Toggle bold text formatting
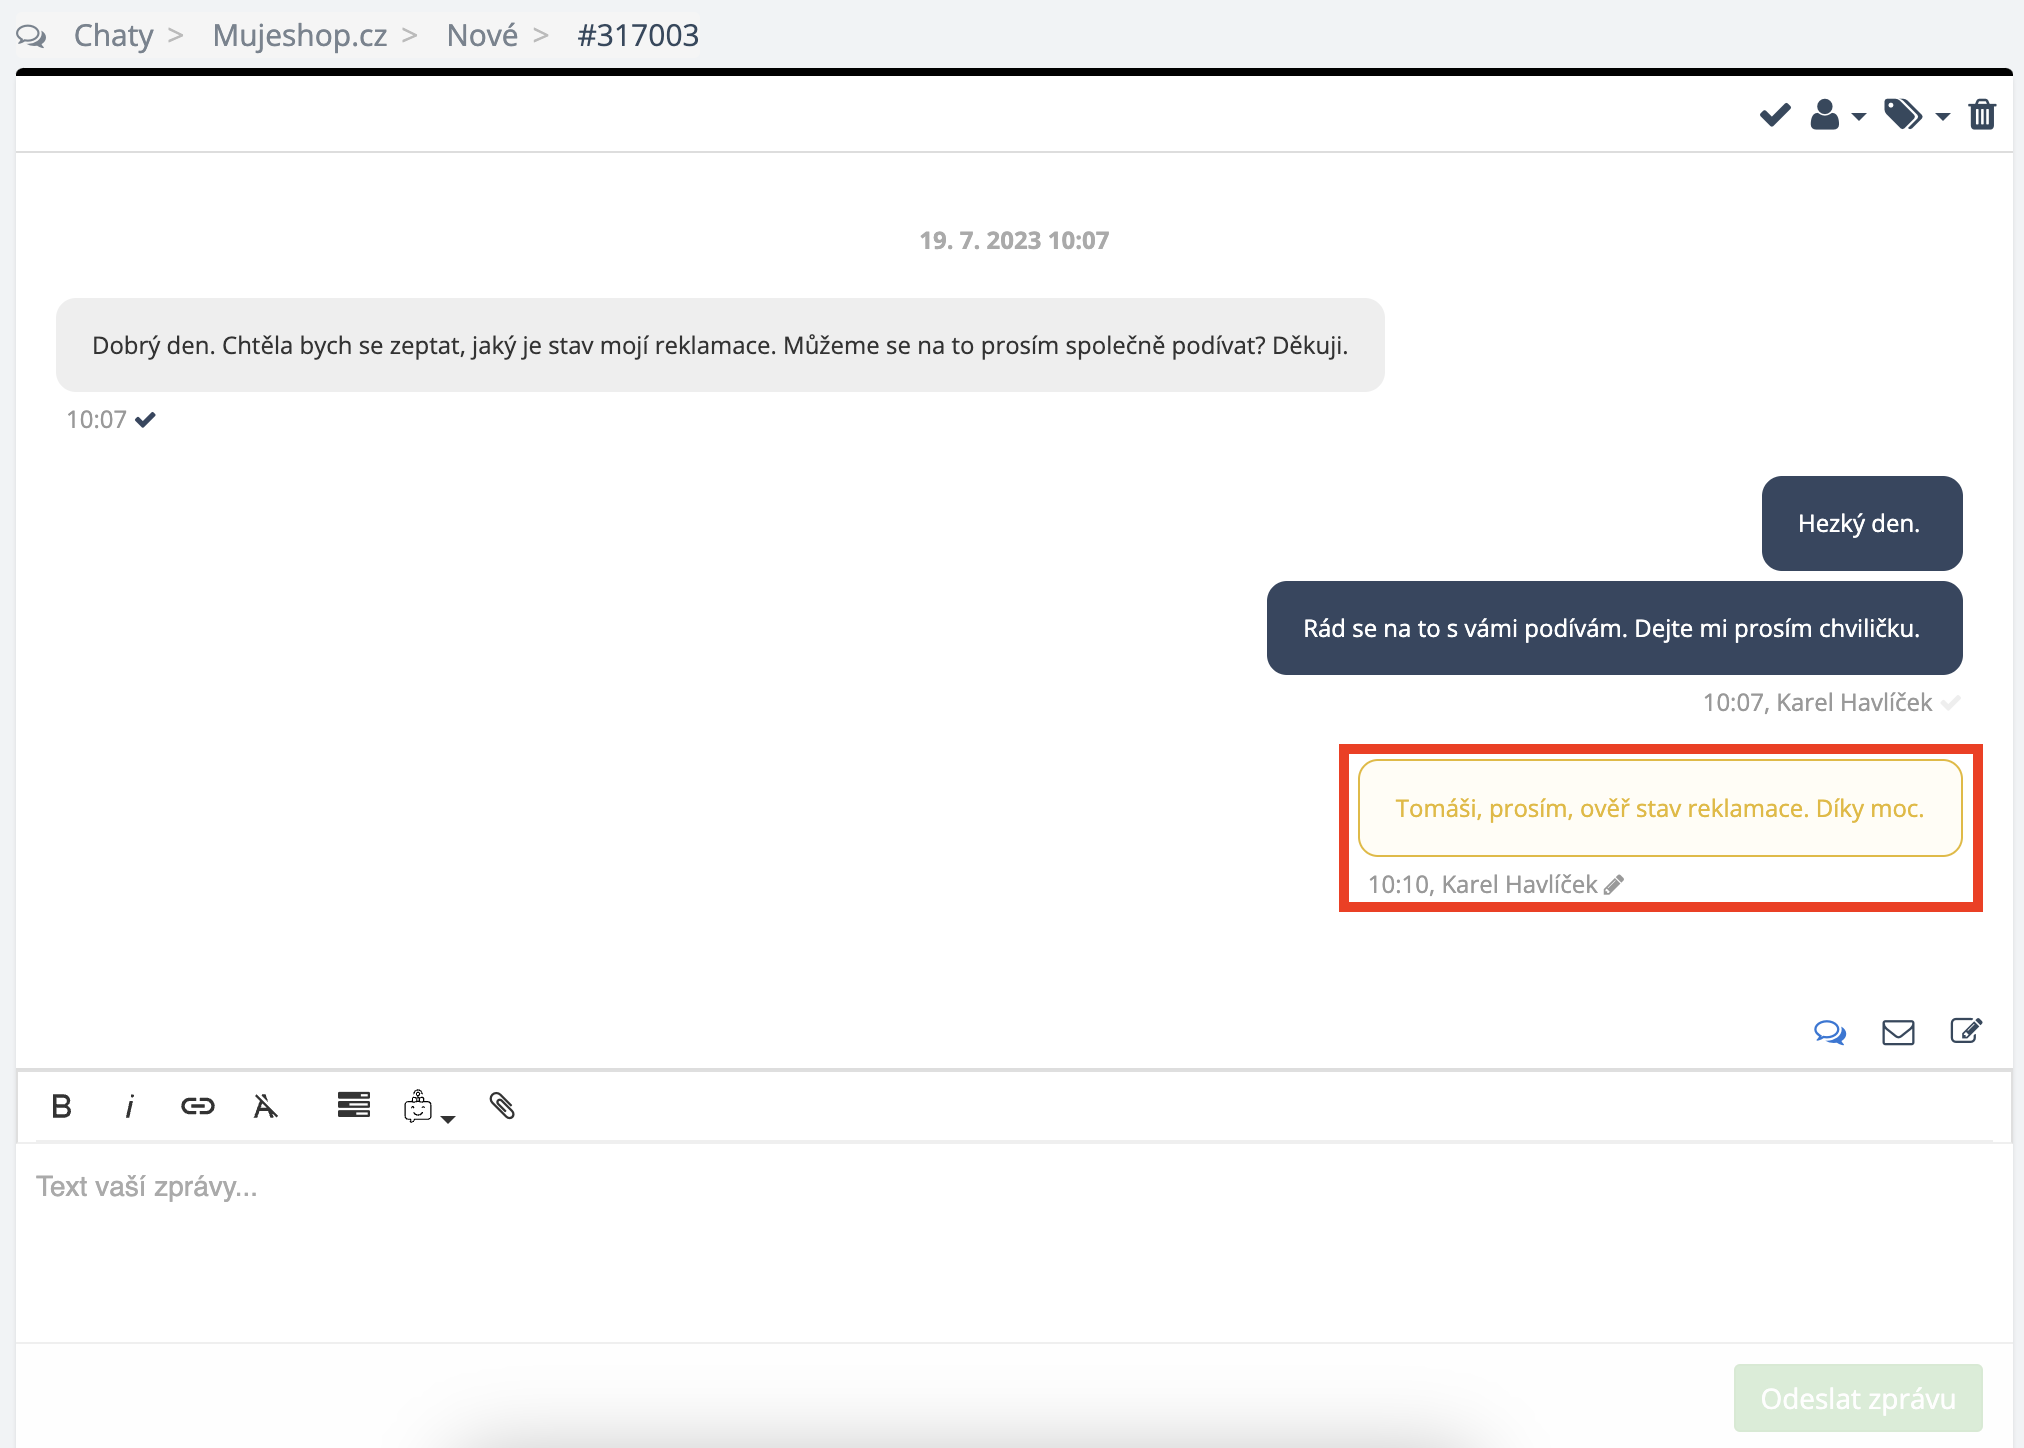The image size is (2024, 1448). (x=61, y=1106)
